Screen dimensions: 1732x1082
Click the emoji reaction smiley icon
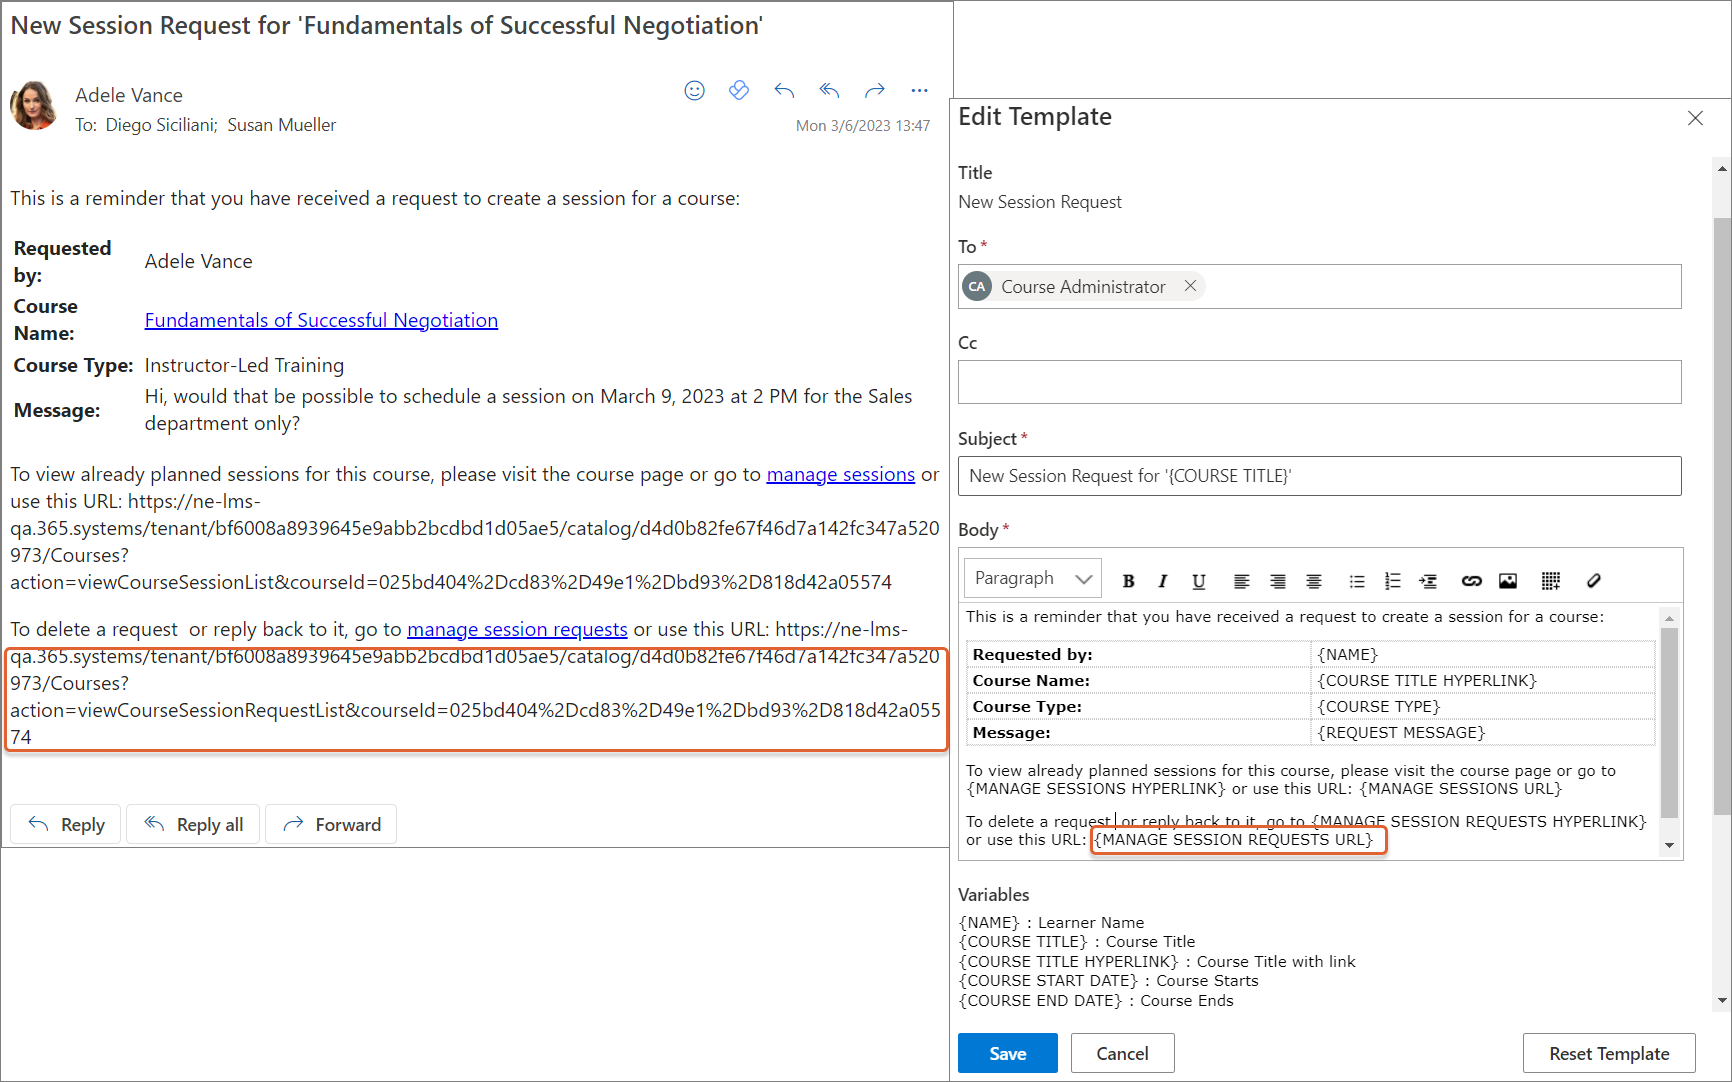[694, 91]
